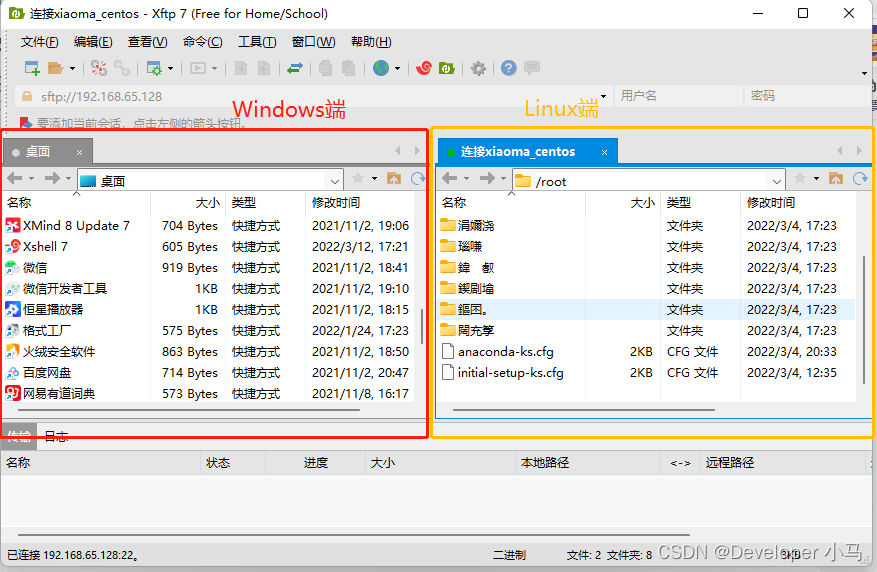Open help with the question mark icon
Viewport: 877px width, 572px height.
point(509,68)
